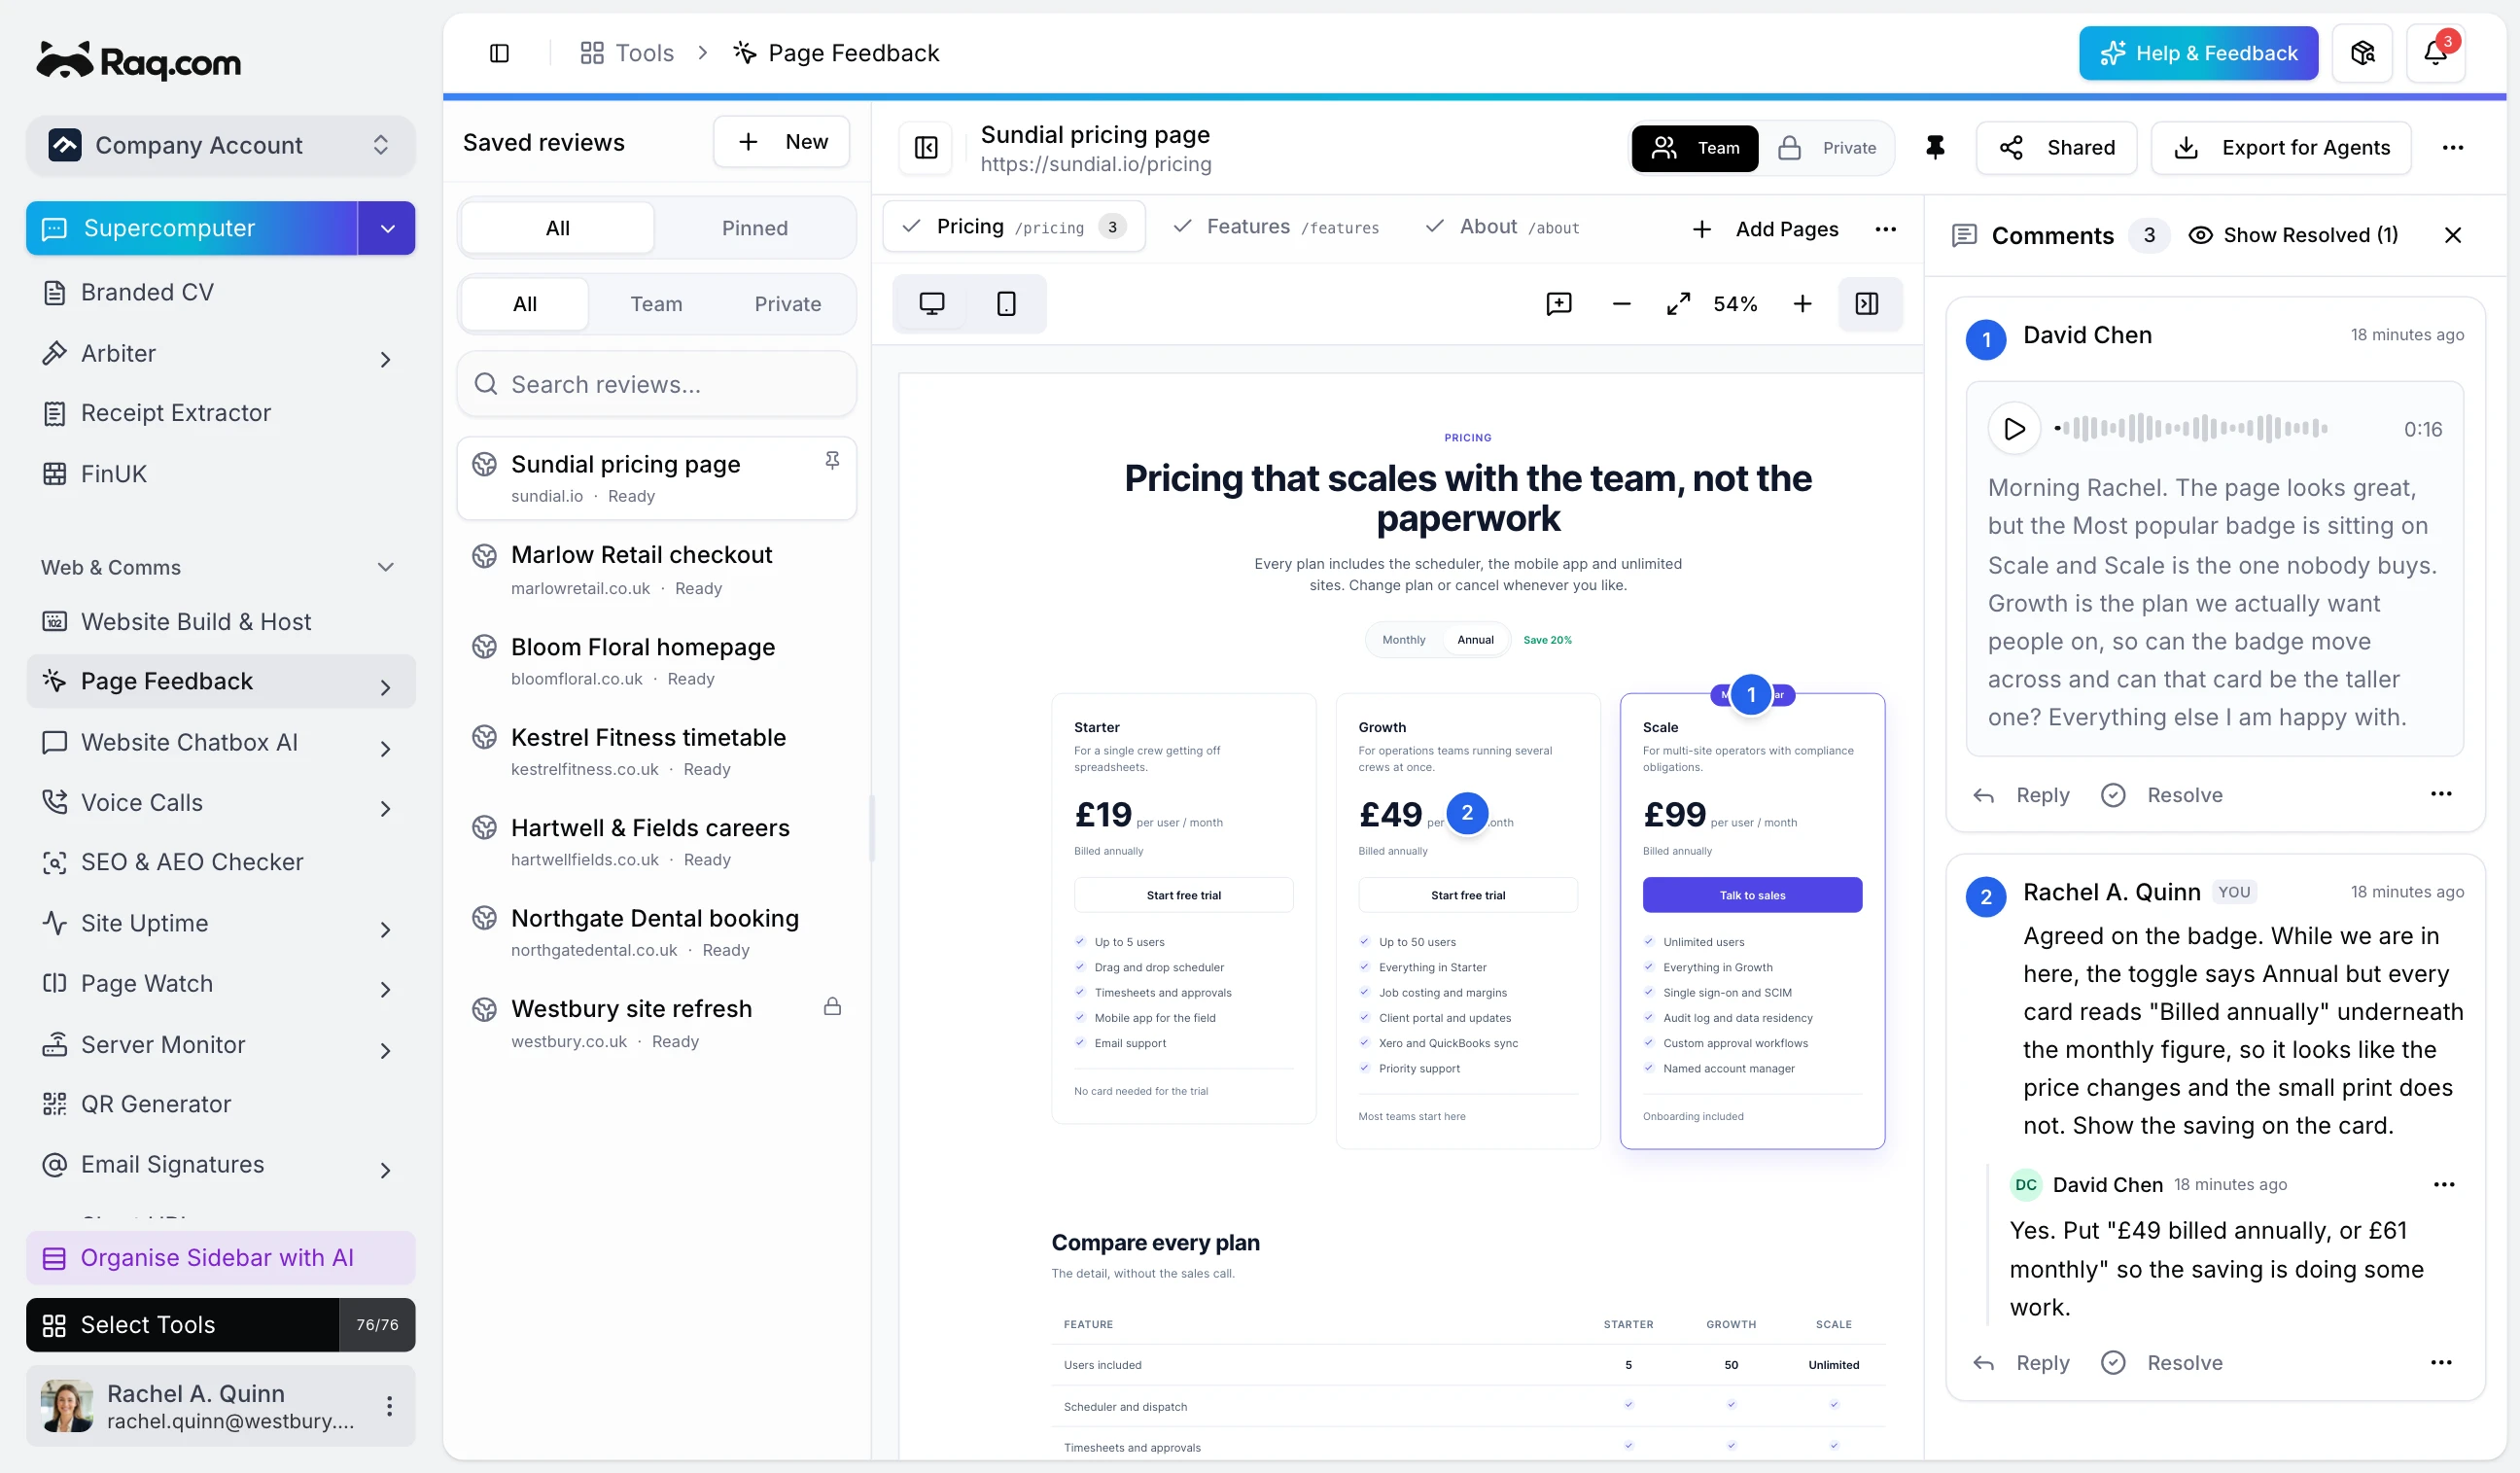Viewport: 2520px width, 1473px height.
Task: Click the audio waveform of David's voice note
Action: tap(2191, 428)
